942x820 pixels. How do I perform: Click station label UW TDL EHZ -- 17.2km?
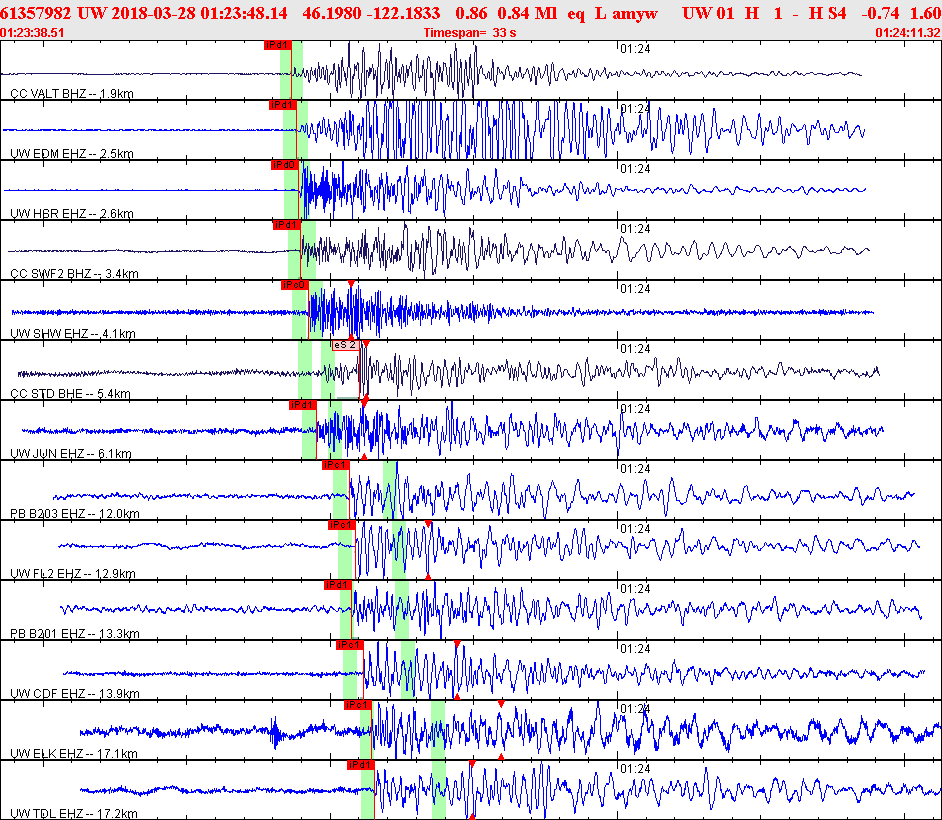click(74, 814)
